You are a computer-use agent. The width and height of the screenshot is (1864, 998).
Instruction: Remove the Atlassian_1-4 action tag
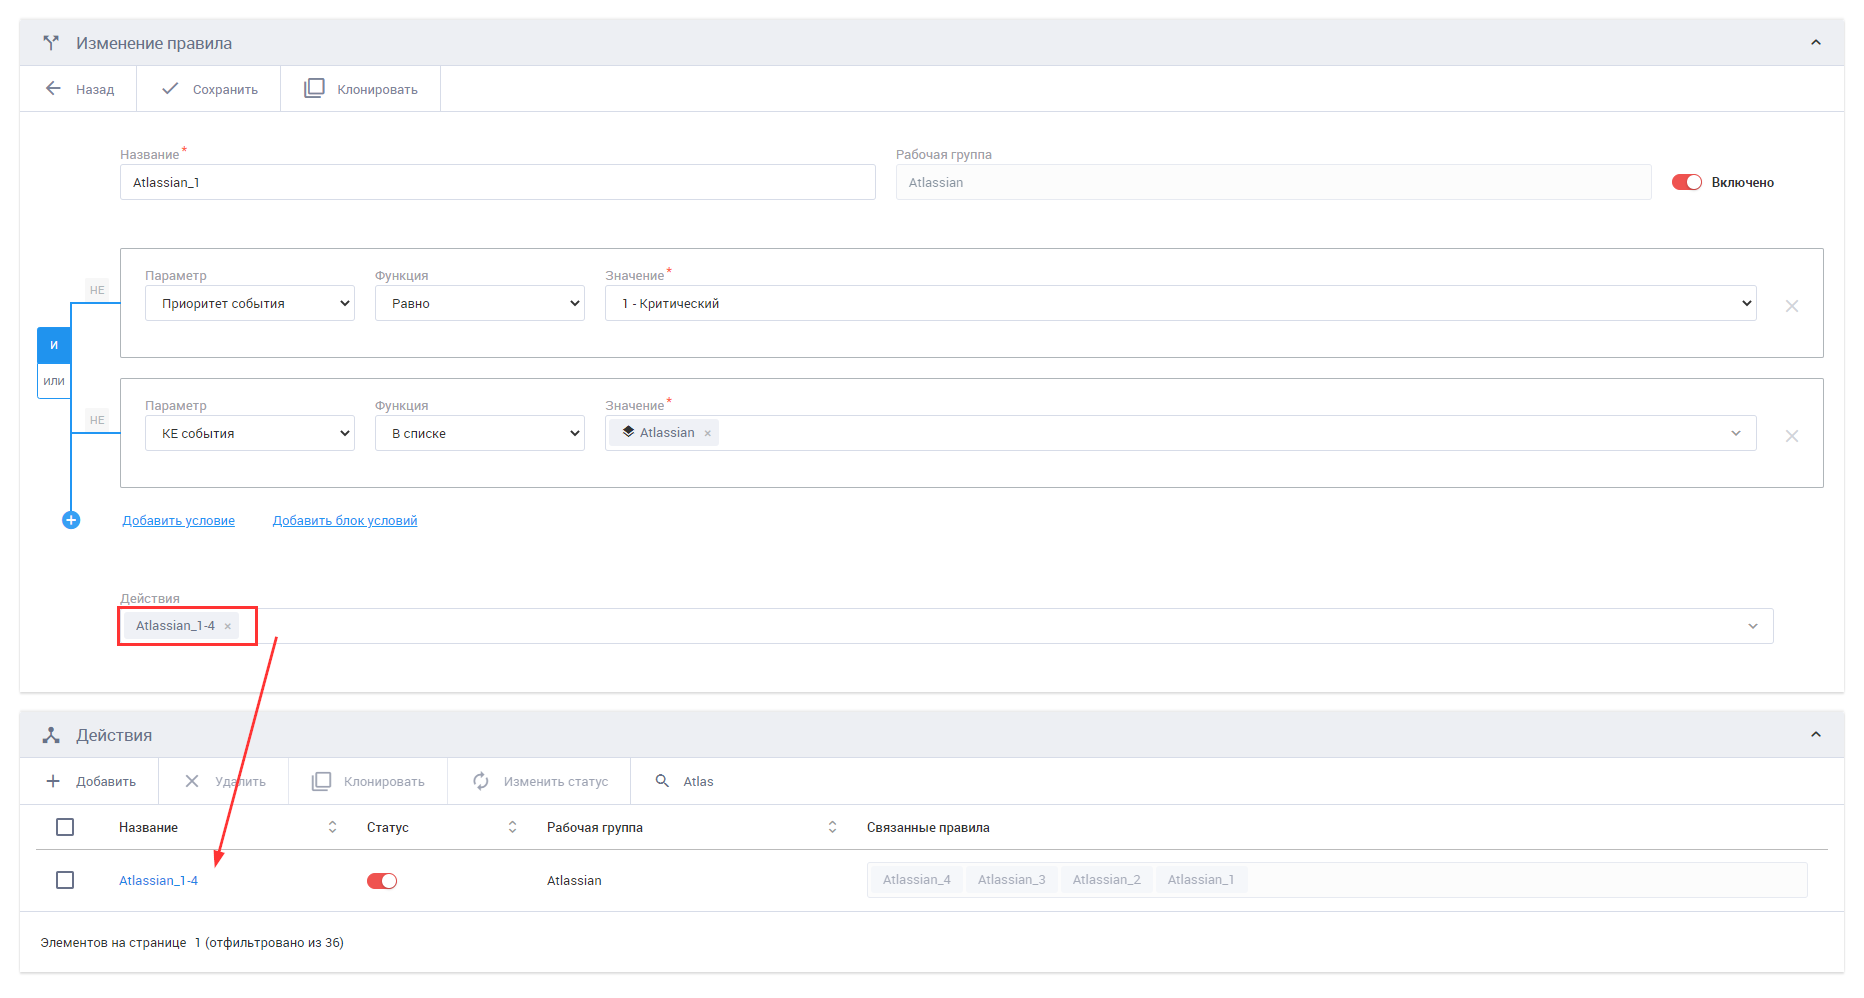(227, 626)
